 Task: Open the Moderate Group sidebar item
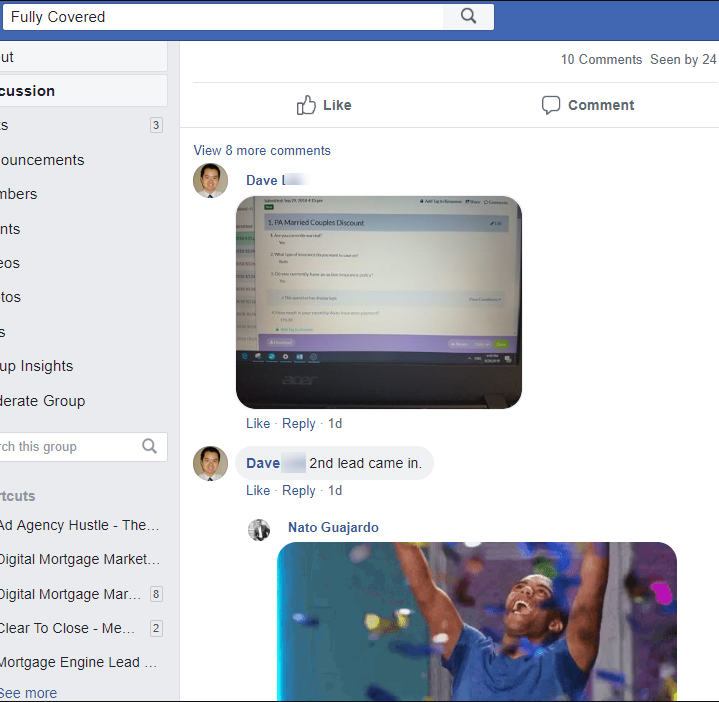[43, 401]
